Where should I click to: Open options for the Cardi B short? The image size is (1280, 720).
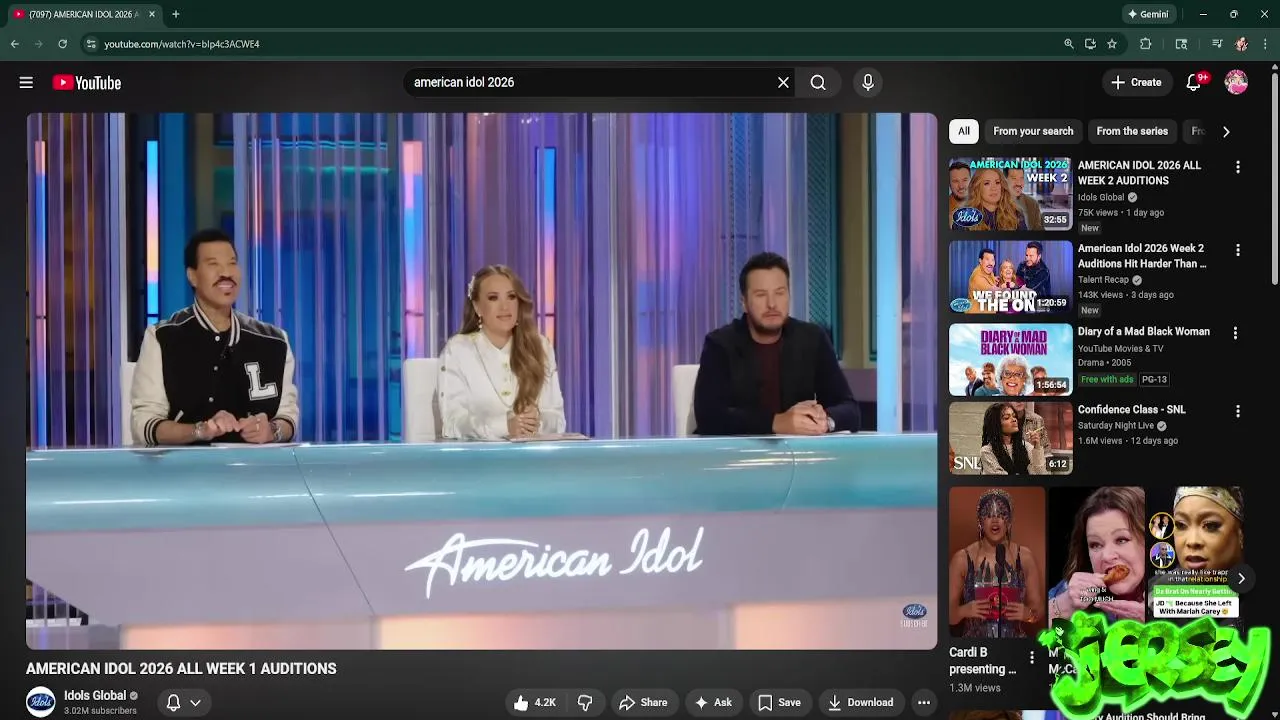pos(1032,658)
